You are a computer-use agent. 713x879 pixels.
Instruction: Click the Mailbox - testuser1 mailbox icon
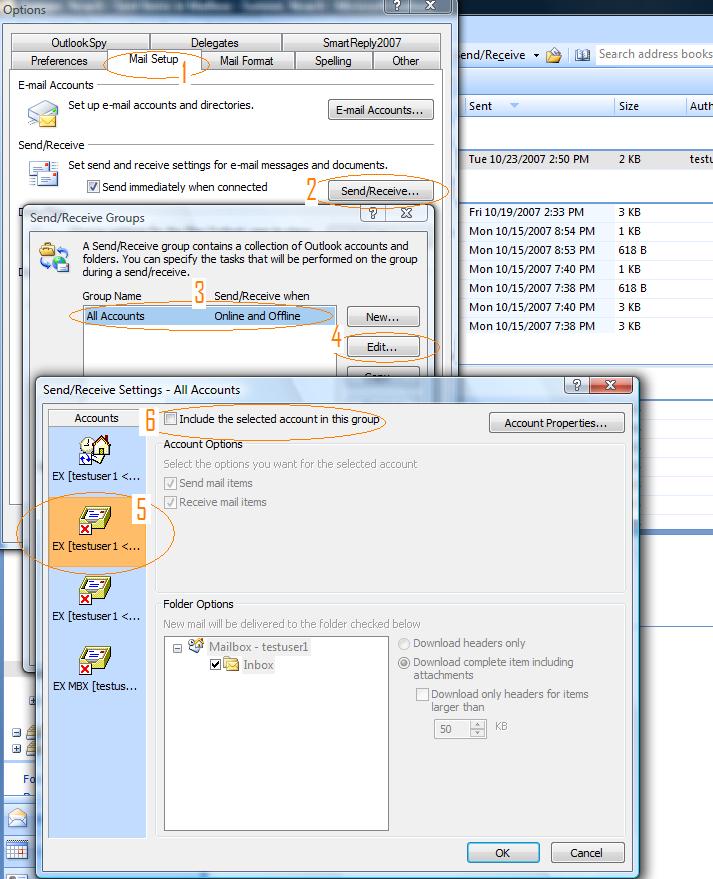pyautogui.click(x=196, y=646)
